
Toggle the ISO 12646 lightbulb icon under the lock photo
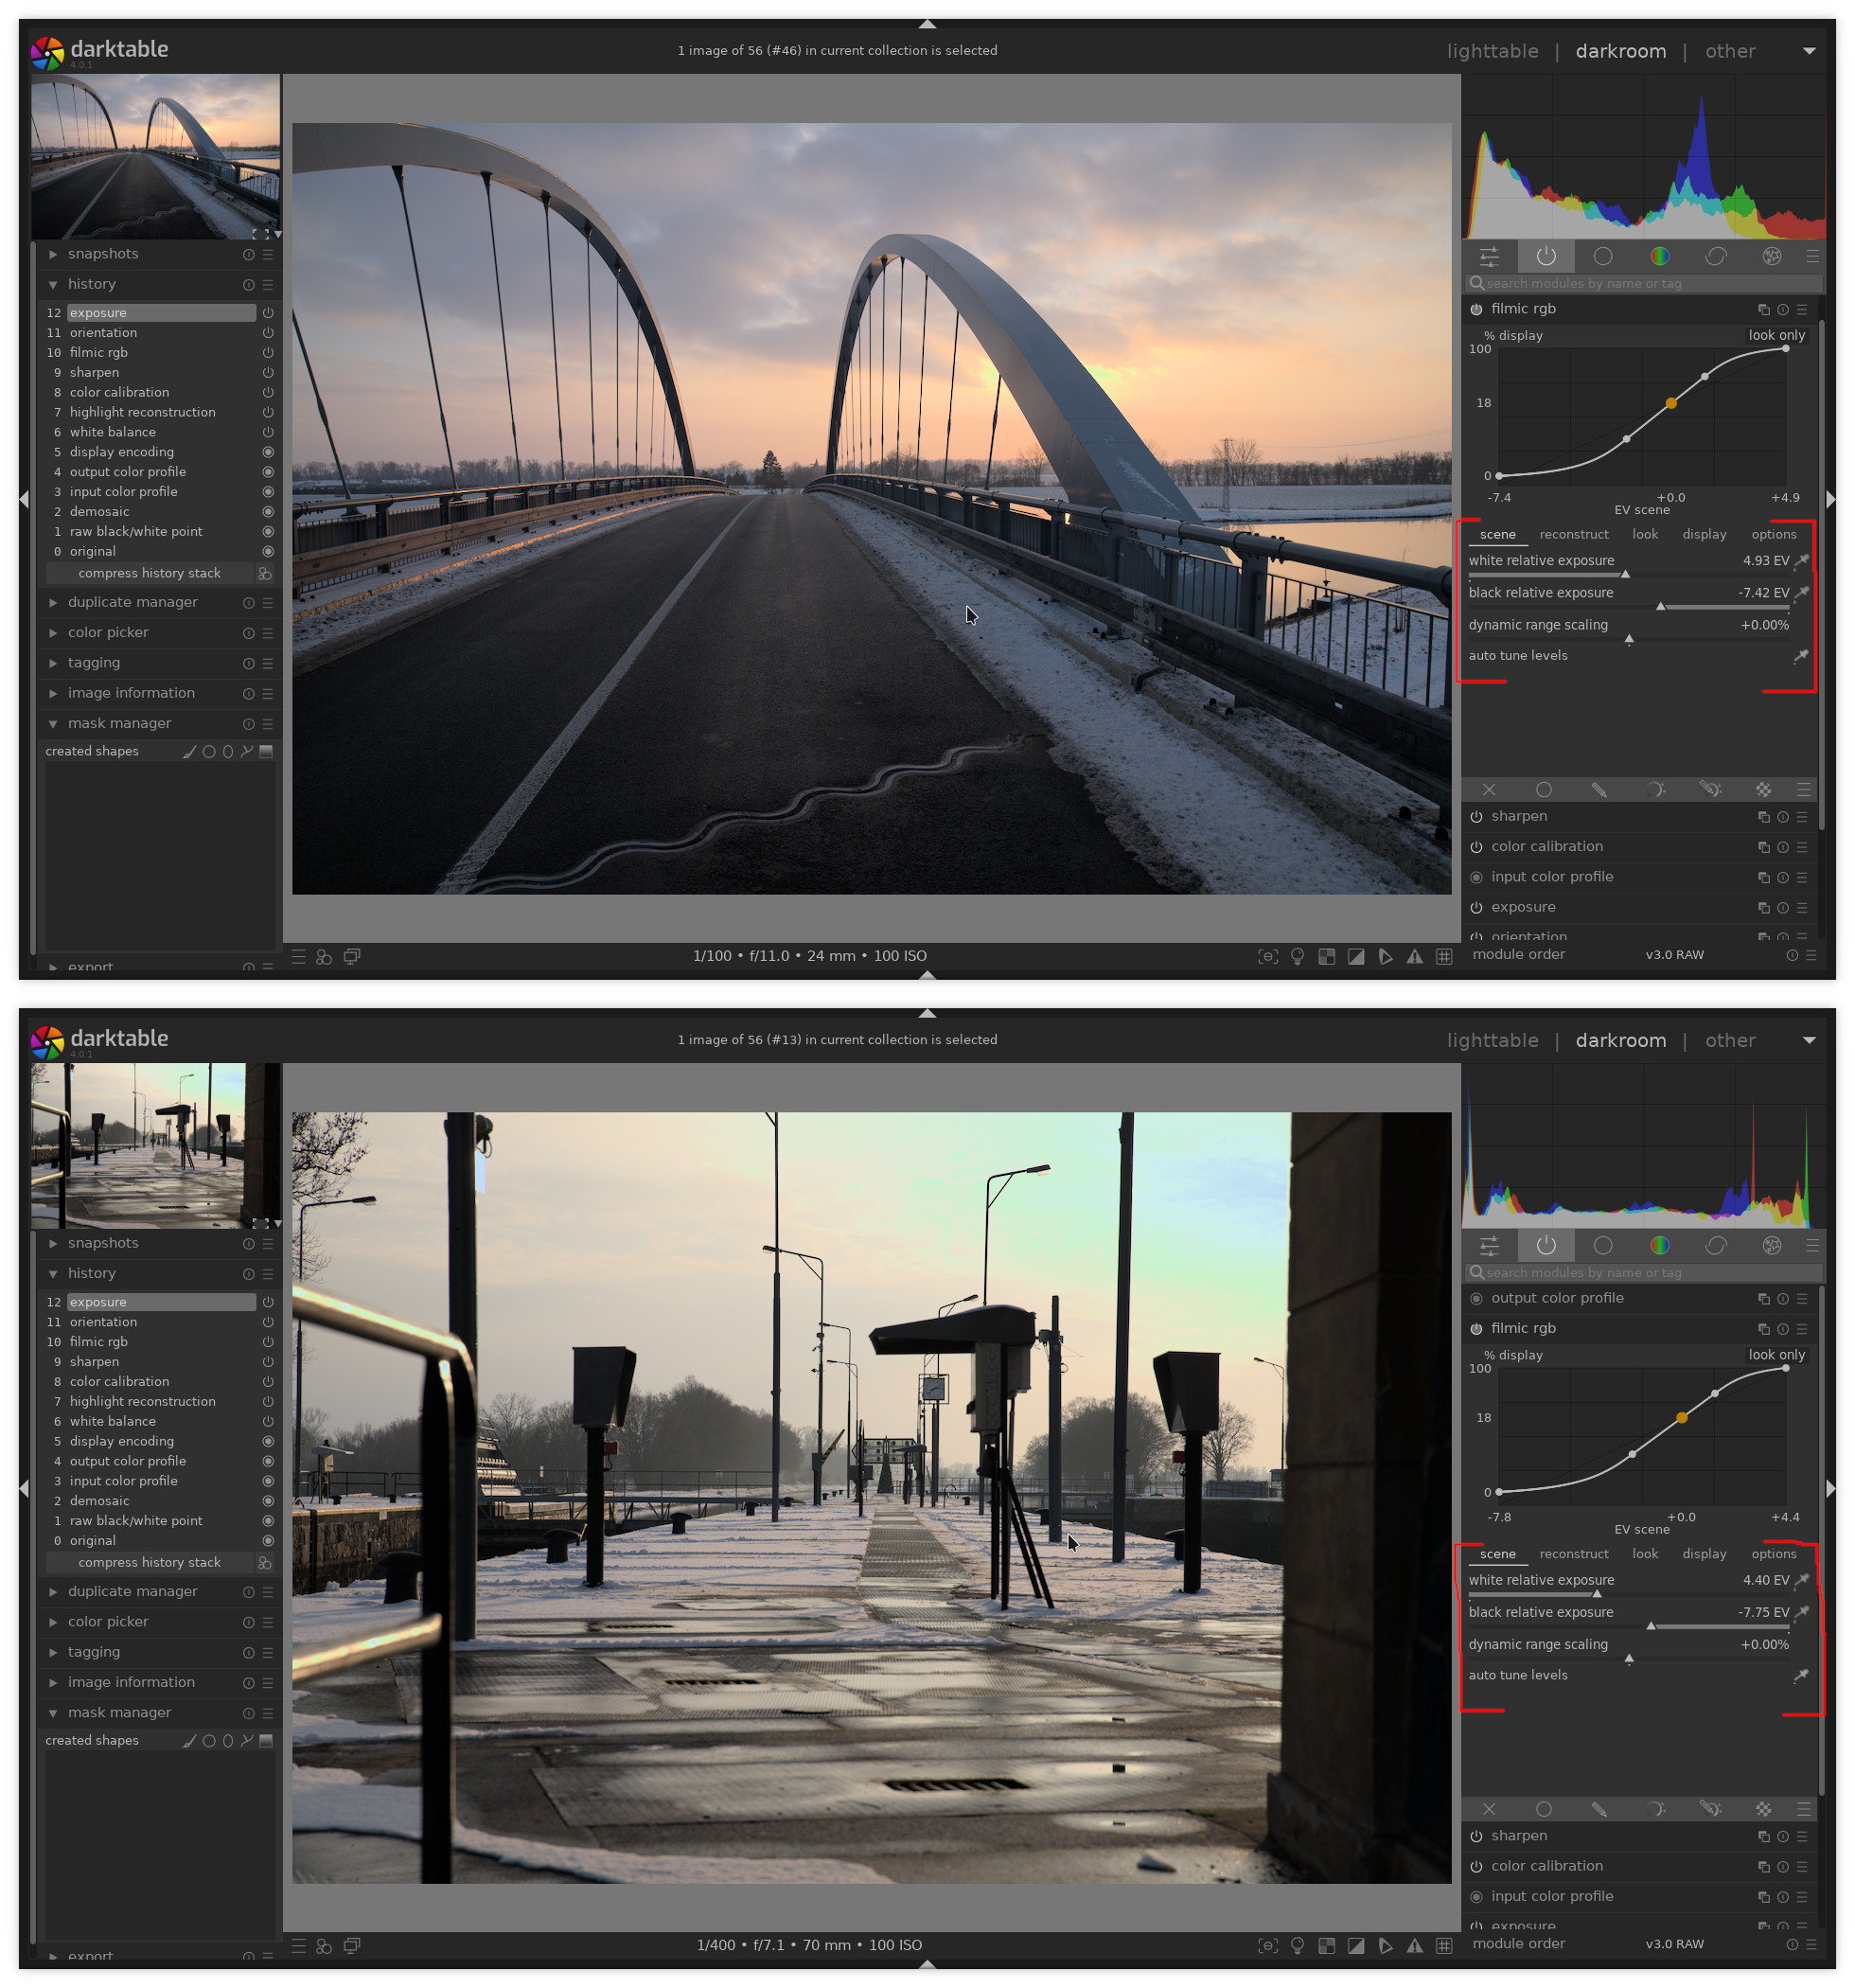point(1297,1946)
